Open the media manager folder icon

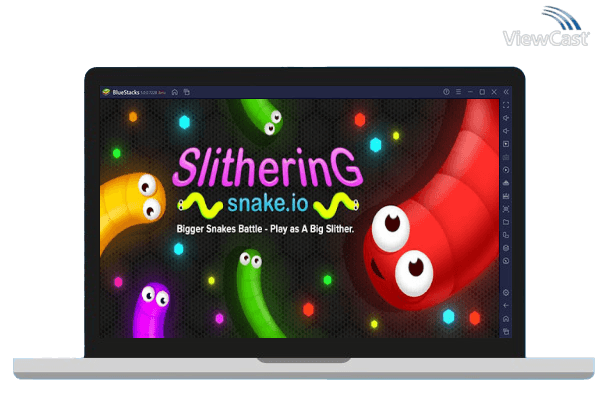(x=506, y=222)
